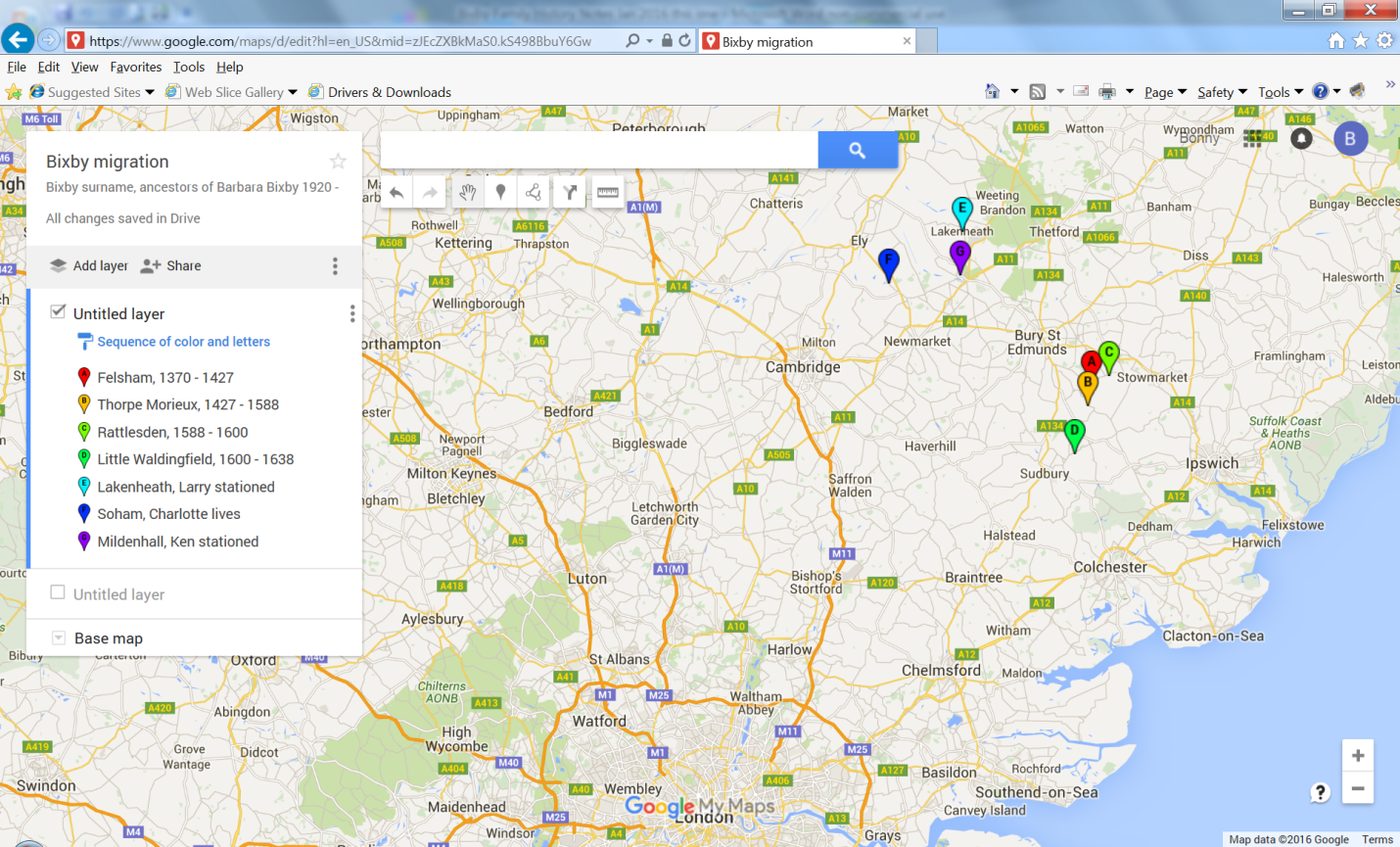Click the purple G marker on map
This screenshot has width=1400, height=847.
point(960,255)
